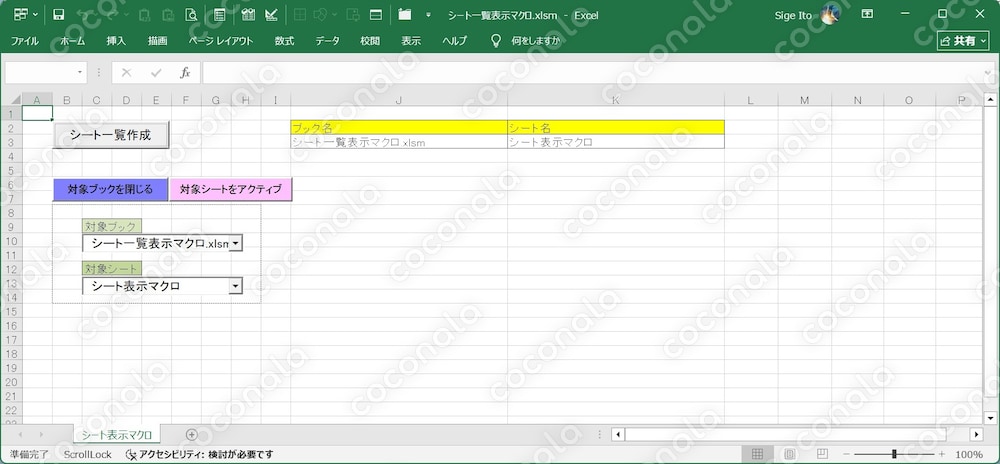Open ribbon display options icon
Viewport: 1000px width, 464px height.
click(x=867, y=14)
